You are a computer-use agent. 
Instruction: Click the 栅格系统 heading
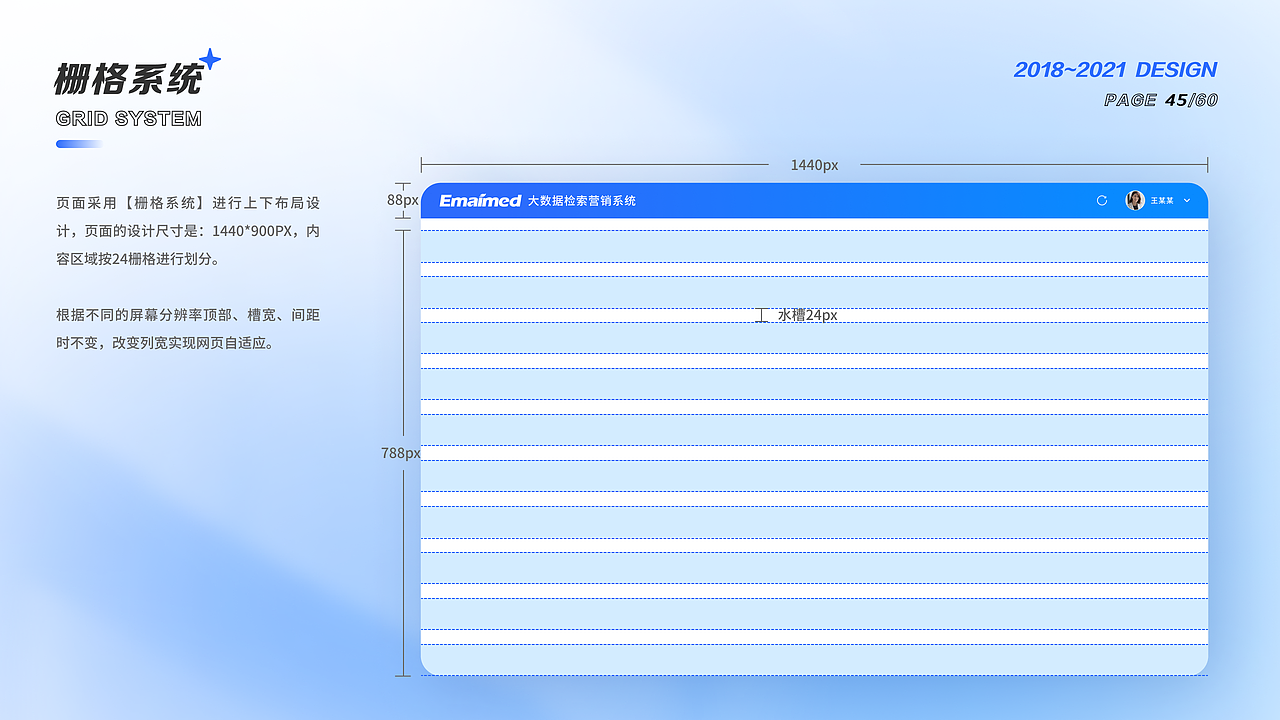[128, 78]
